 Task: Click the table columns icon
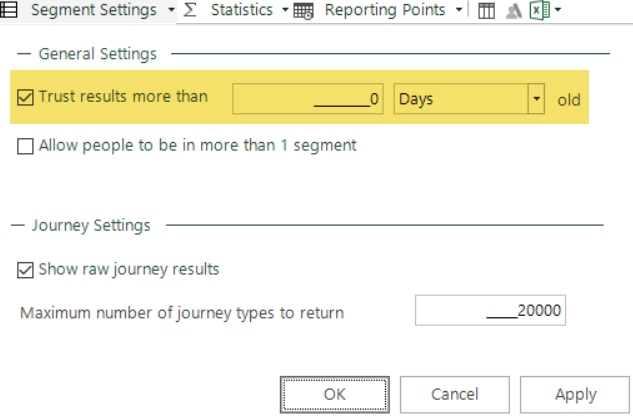[486, 11]
